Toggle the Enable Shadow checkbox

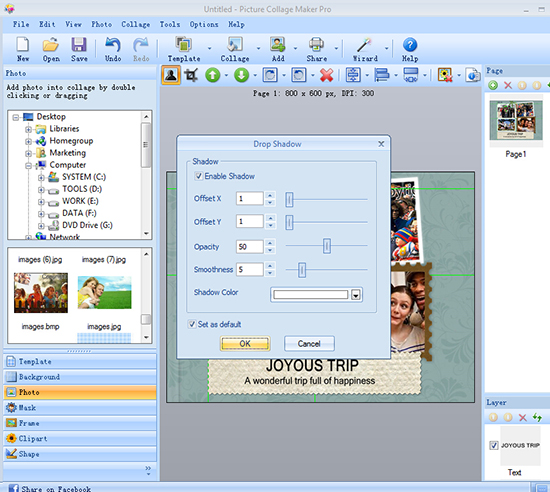point(199,176)
